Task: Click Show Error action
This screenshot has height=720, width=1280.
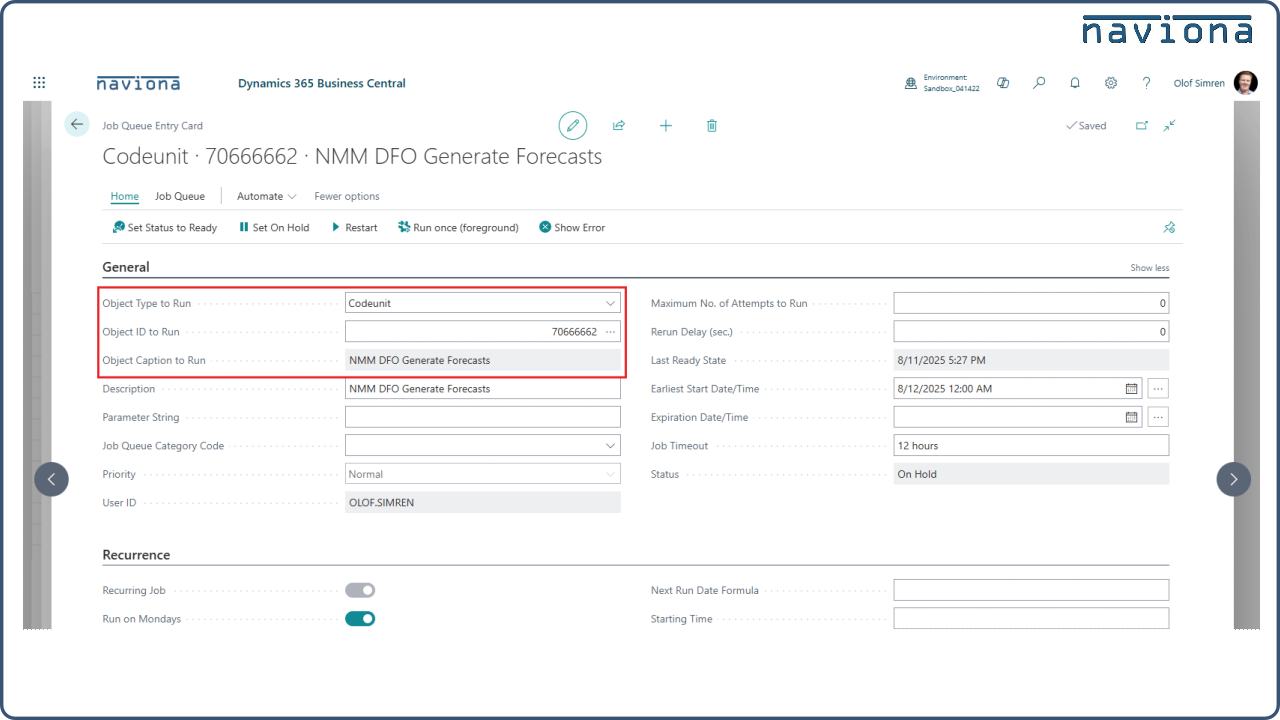Action: (572, 228)
